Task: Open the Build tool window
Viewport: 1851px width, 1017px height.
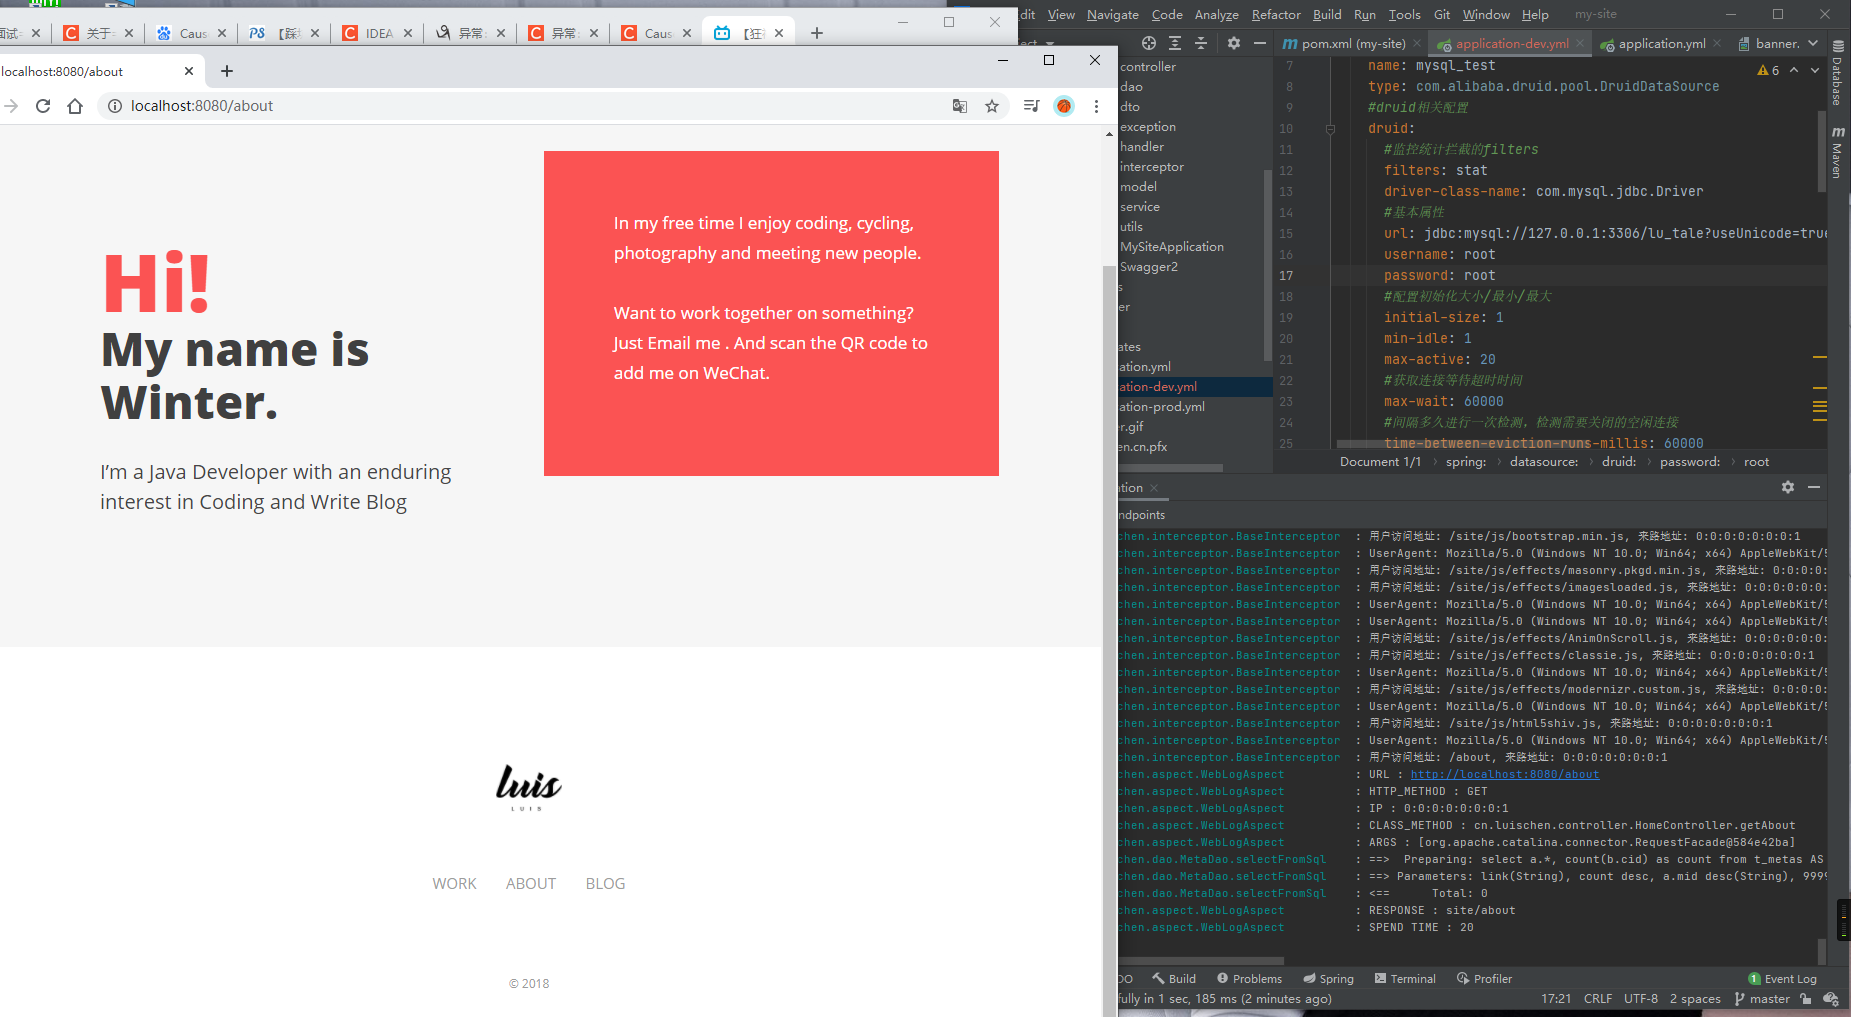Action: point(1174,979)
